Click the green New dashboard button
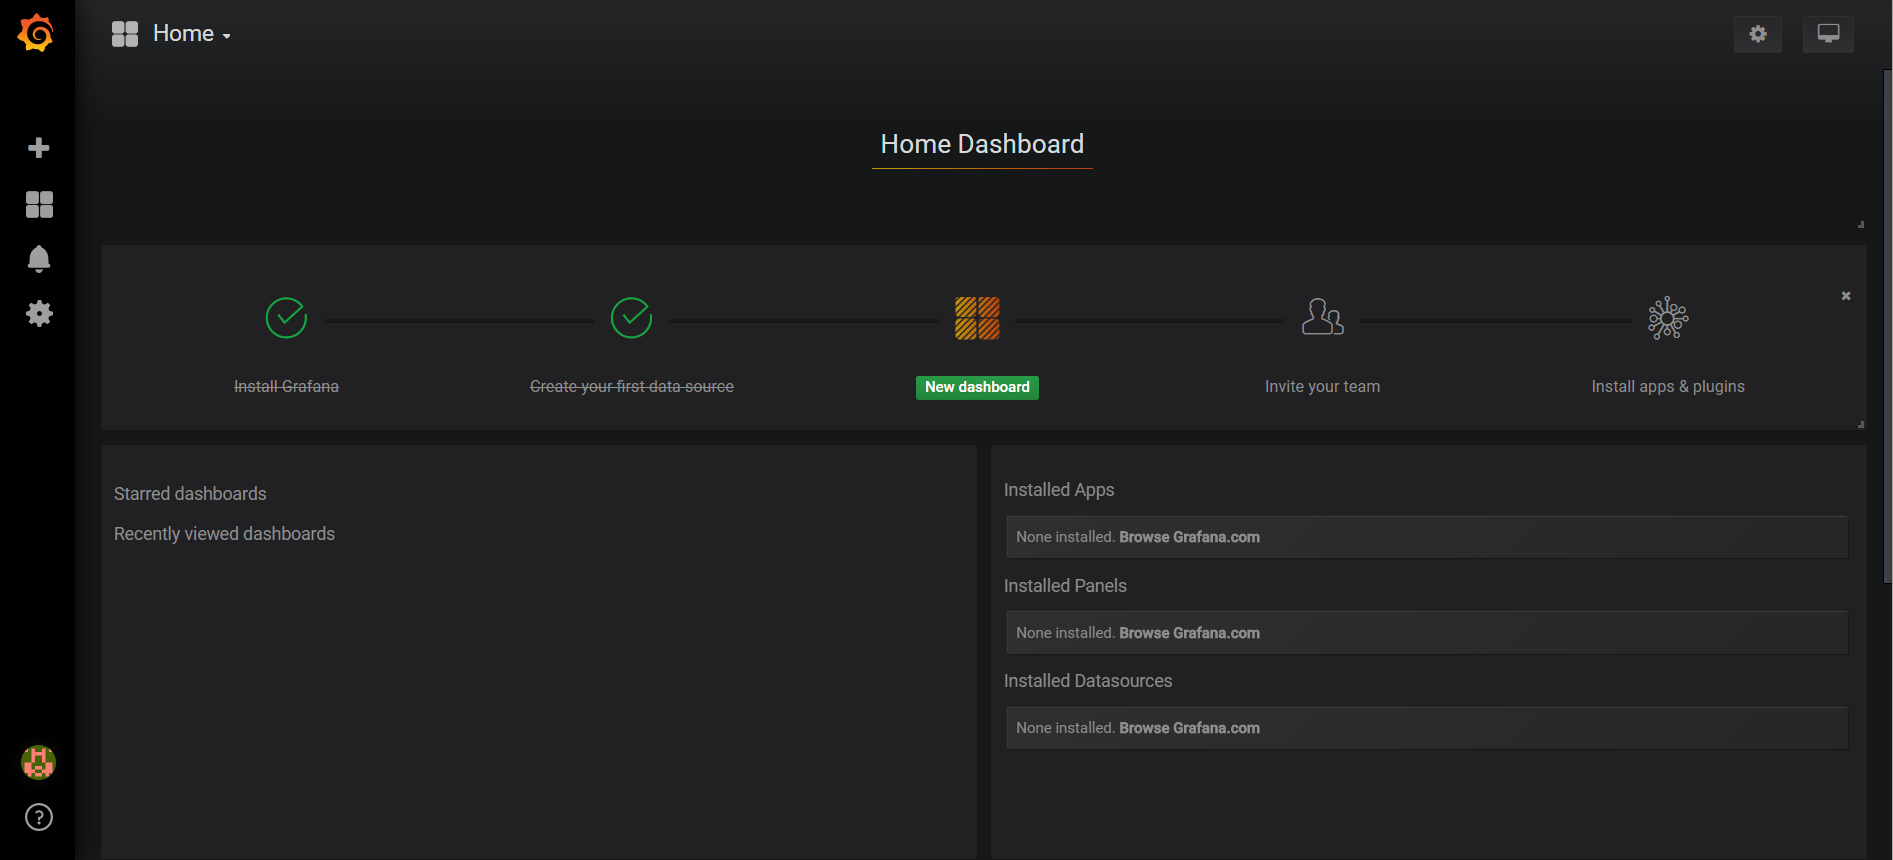Viewport: 1893px width, 860px height. pos(977,387)
